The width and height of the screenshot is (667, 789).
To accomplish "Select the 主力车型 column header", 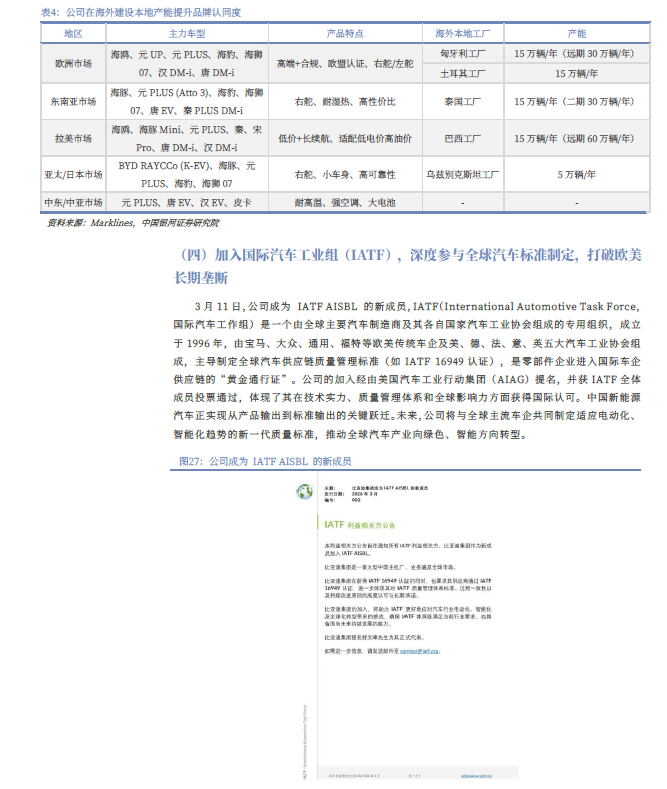I will click(187, 34).
